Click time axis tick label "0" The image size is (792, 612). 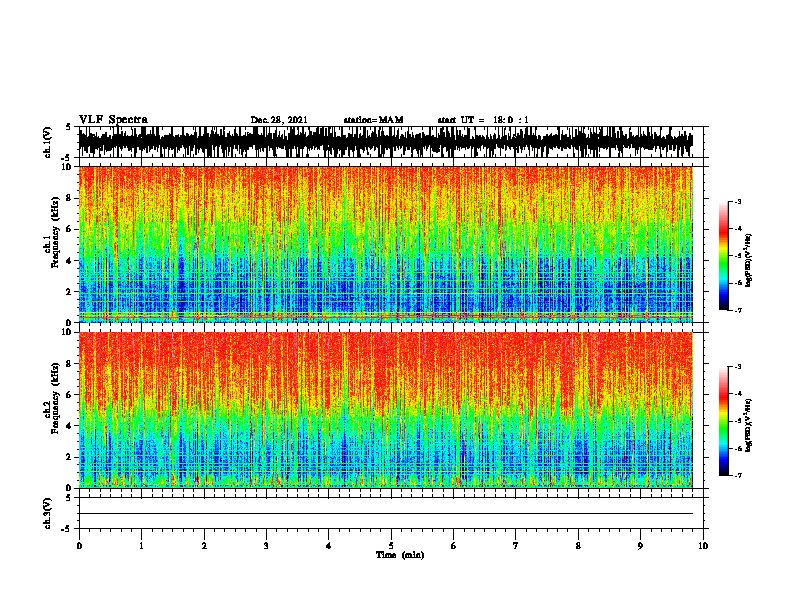click(79, 545)
